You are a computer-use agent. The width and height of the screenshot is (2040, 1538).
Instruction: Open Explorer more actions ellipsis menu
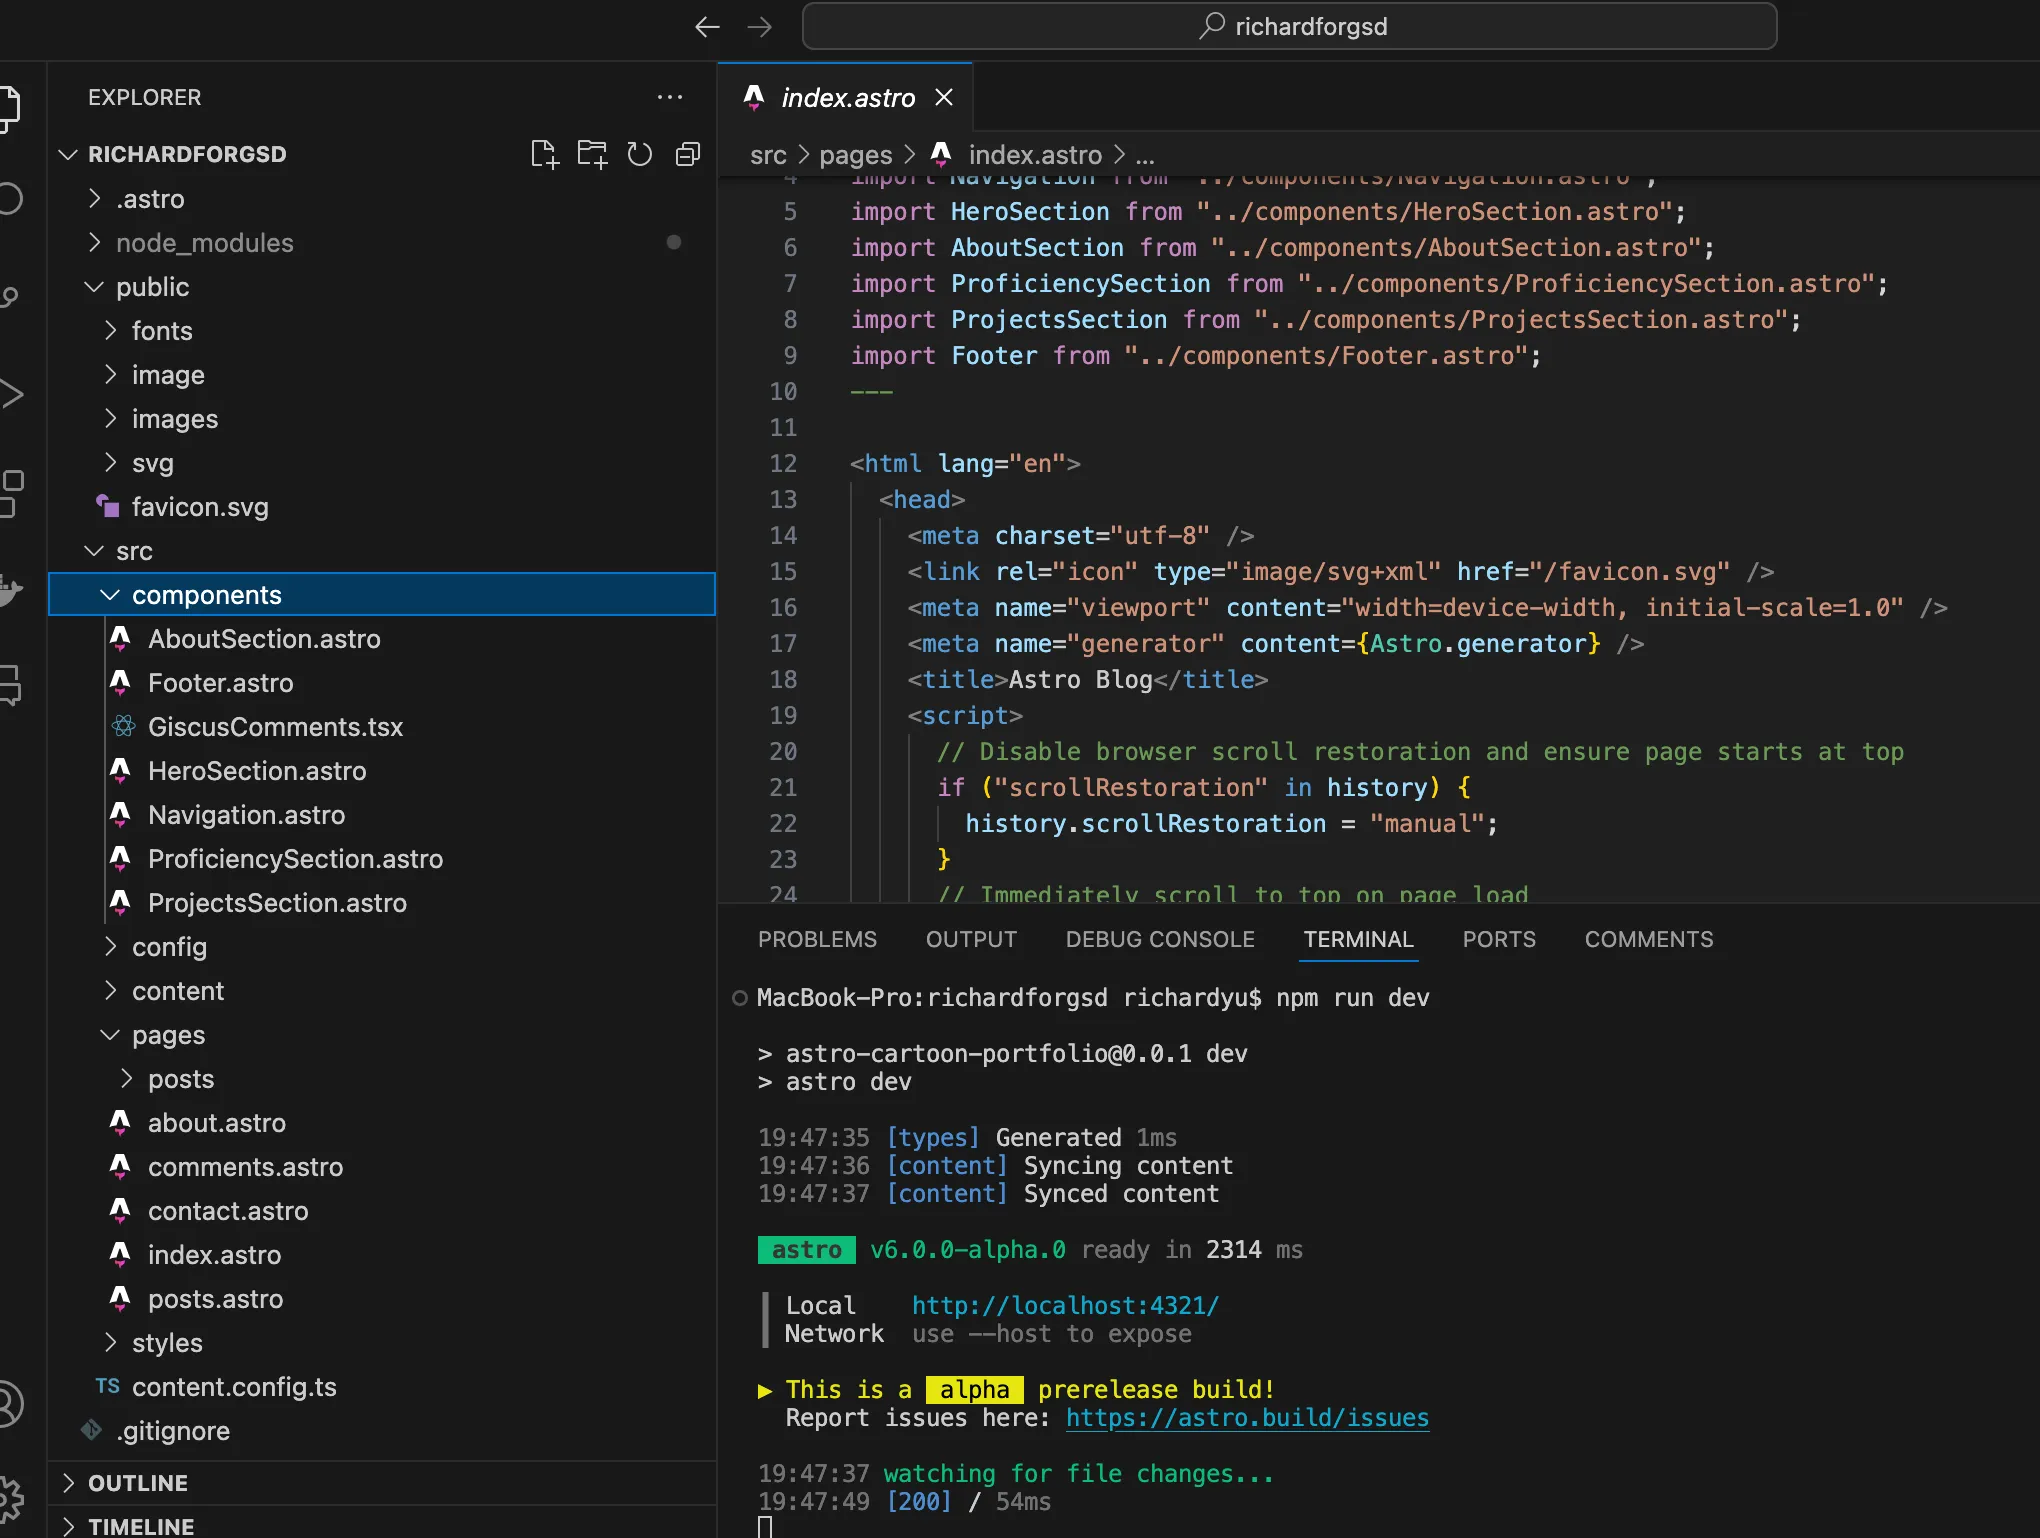click(670, 97)
